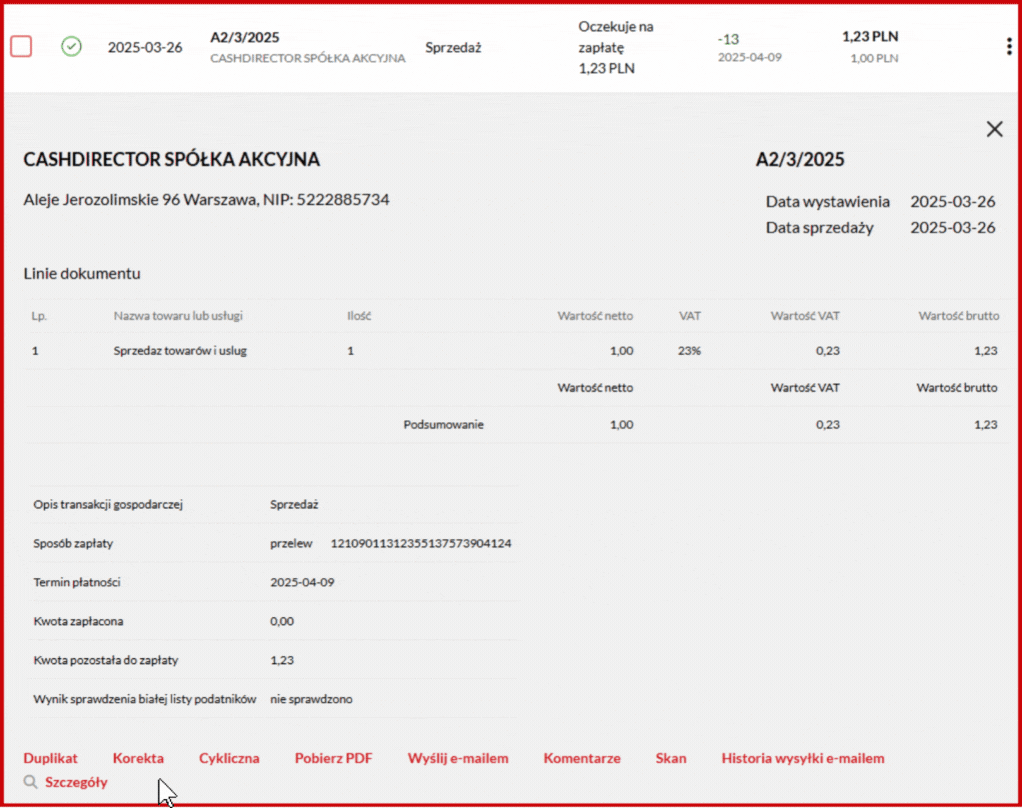Click the Kwota zapłacona value 0,00
Screen dimensions: 1022x808
point(282,621)
